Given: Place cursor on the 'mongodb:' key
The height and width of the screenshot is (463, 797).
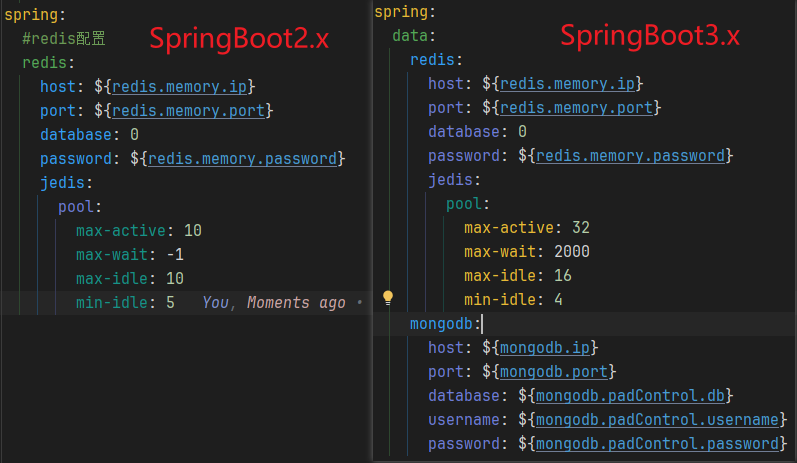Looking at the screenshot, I should (445, 324).
